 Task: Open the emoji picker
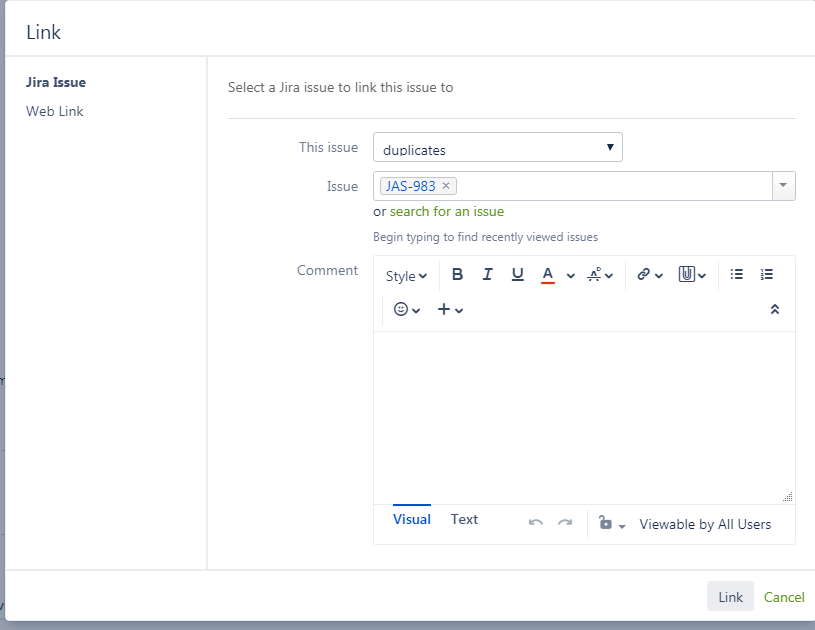(x=406, y=310)
